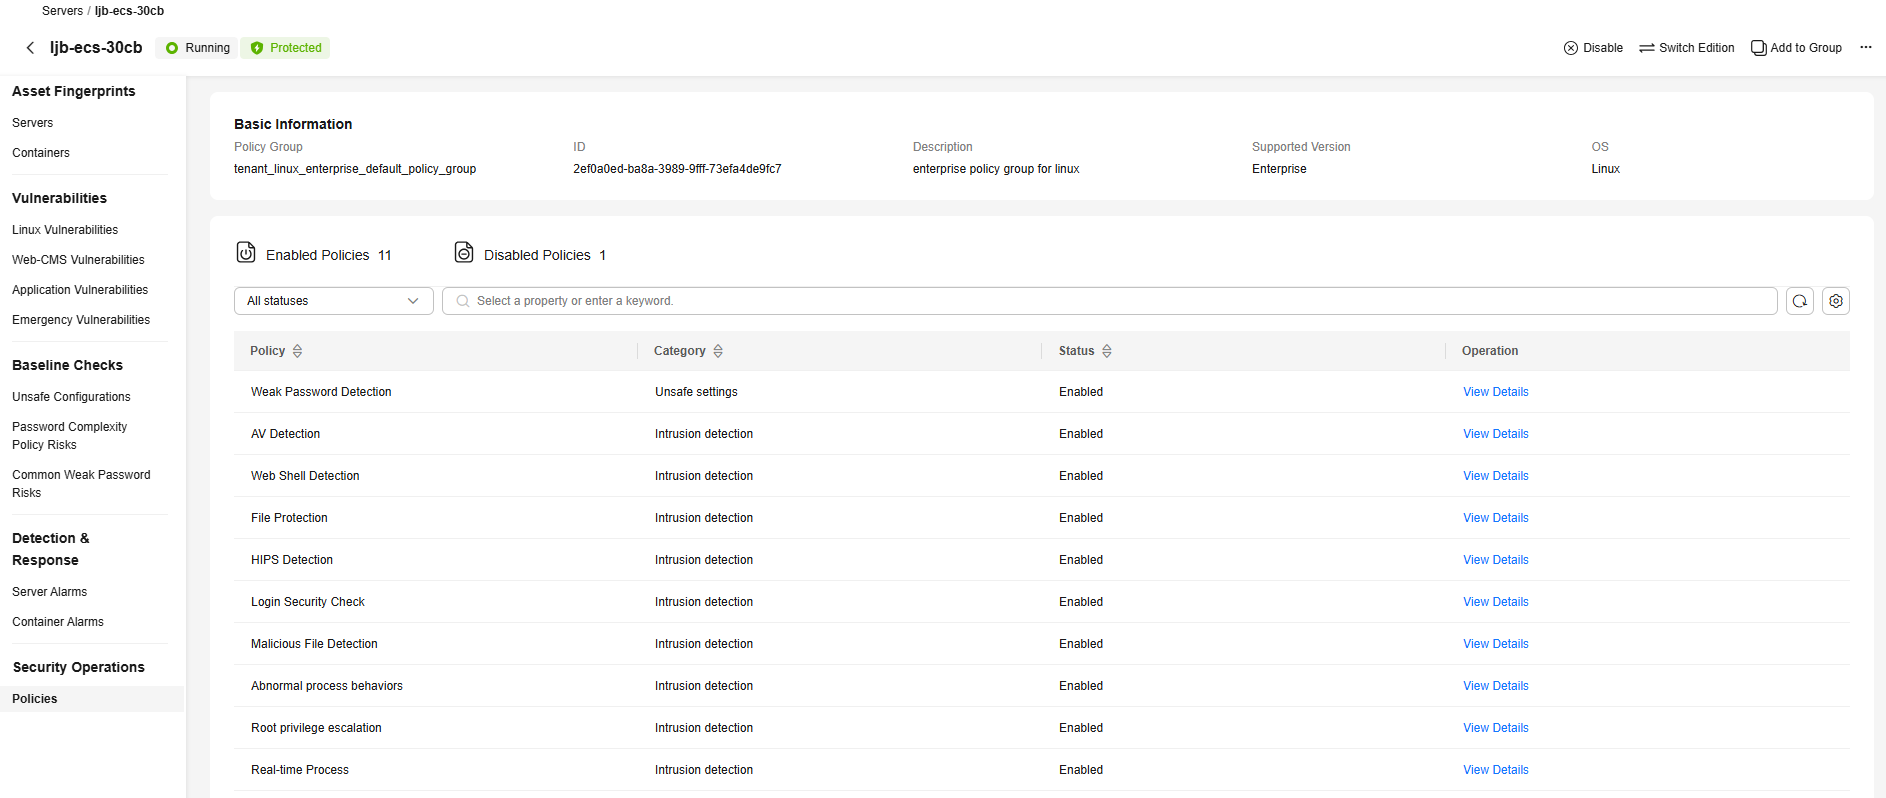Click the Enabled Policies power icon
This screenshot has width=1886, height=798.
point(246,253)
